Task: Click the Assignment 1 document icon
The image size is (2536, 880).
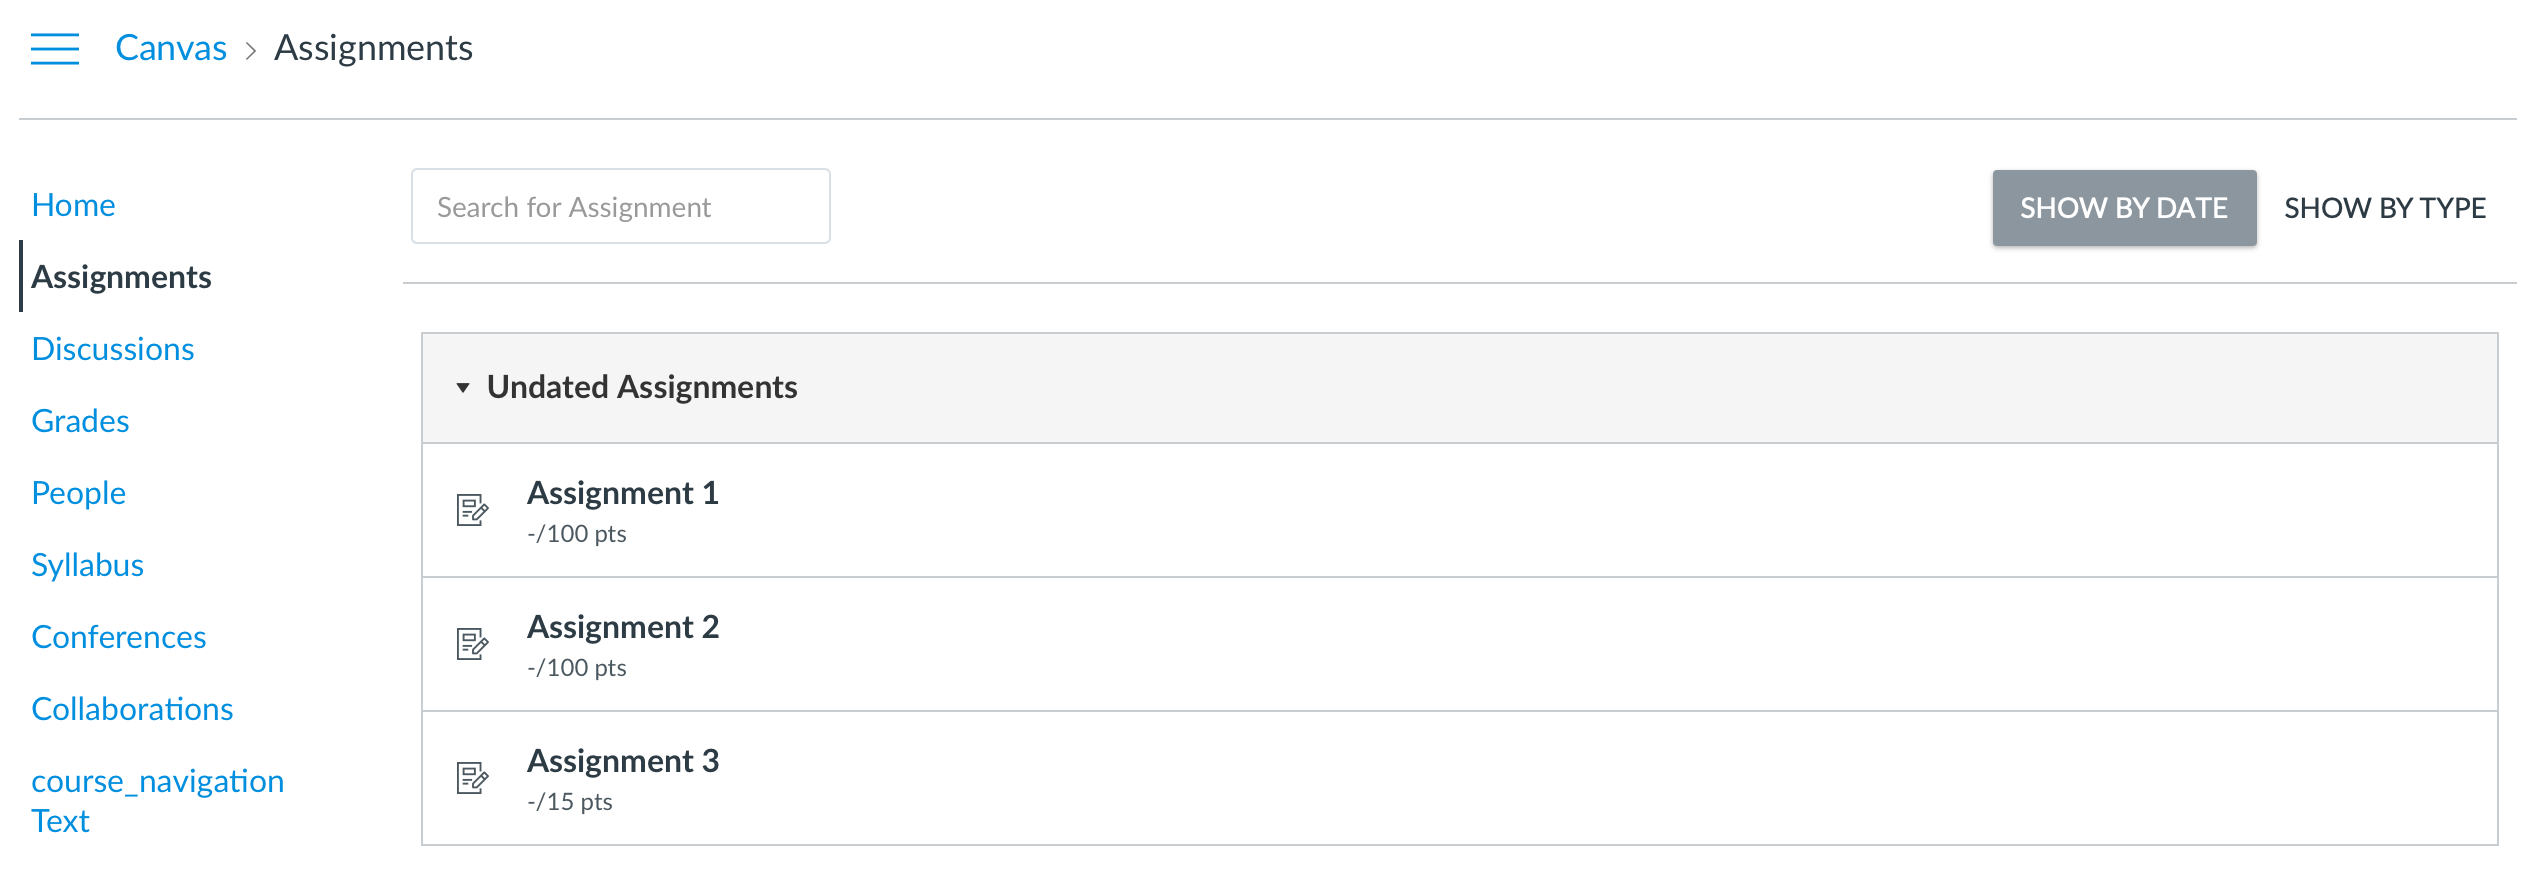Action: (472, 510)
